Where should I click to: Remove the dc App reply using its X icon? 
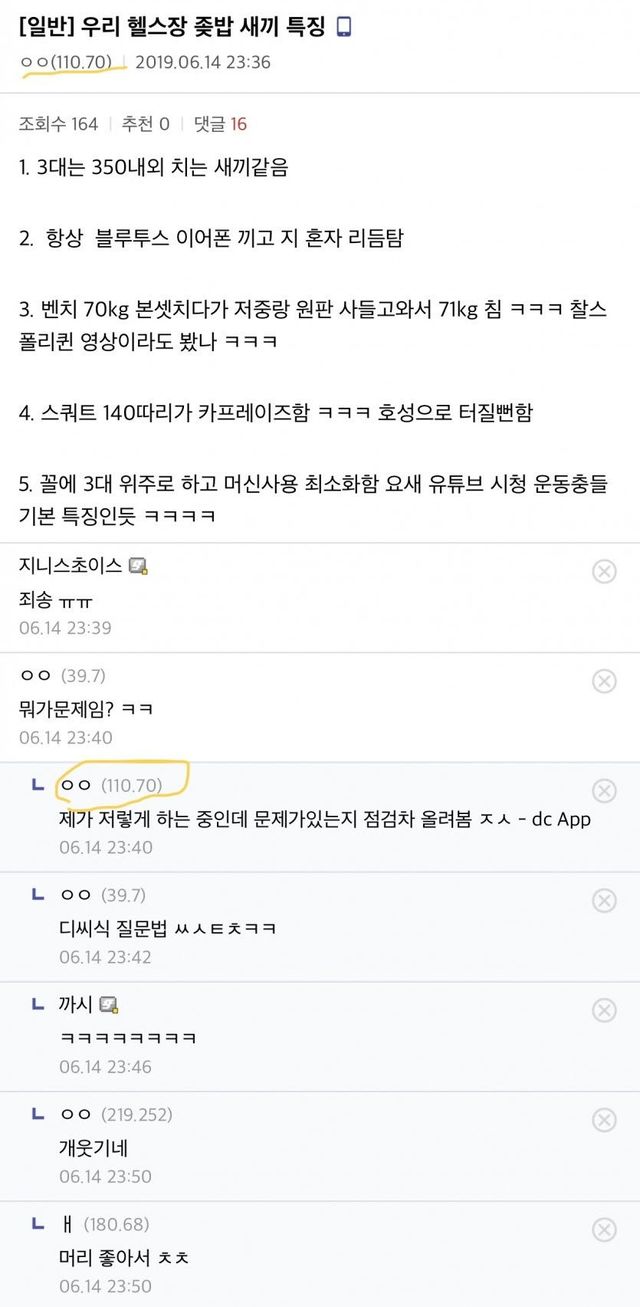[604, 791]
